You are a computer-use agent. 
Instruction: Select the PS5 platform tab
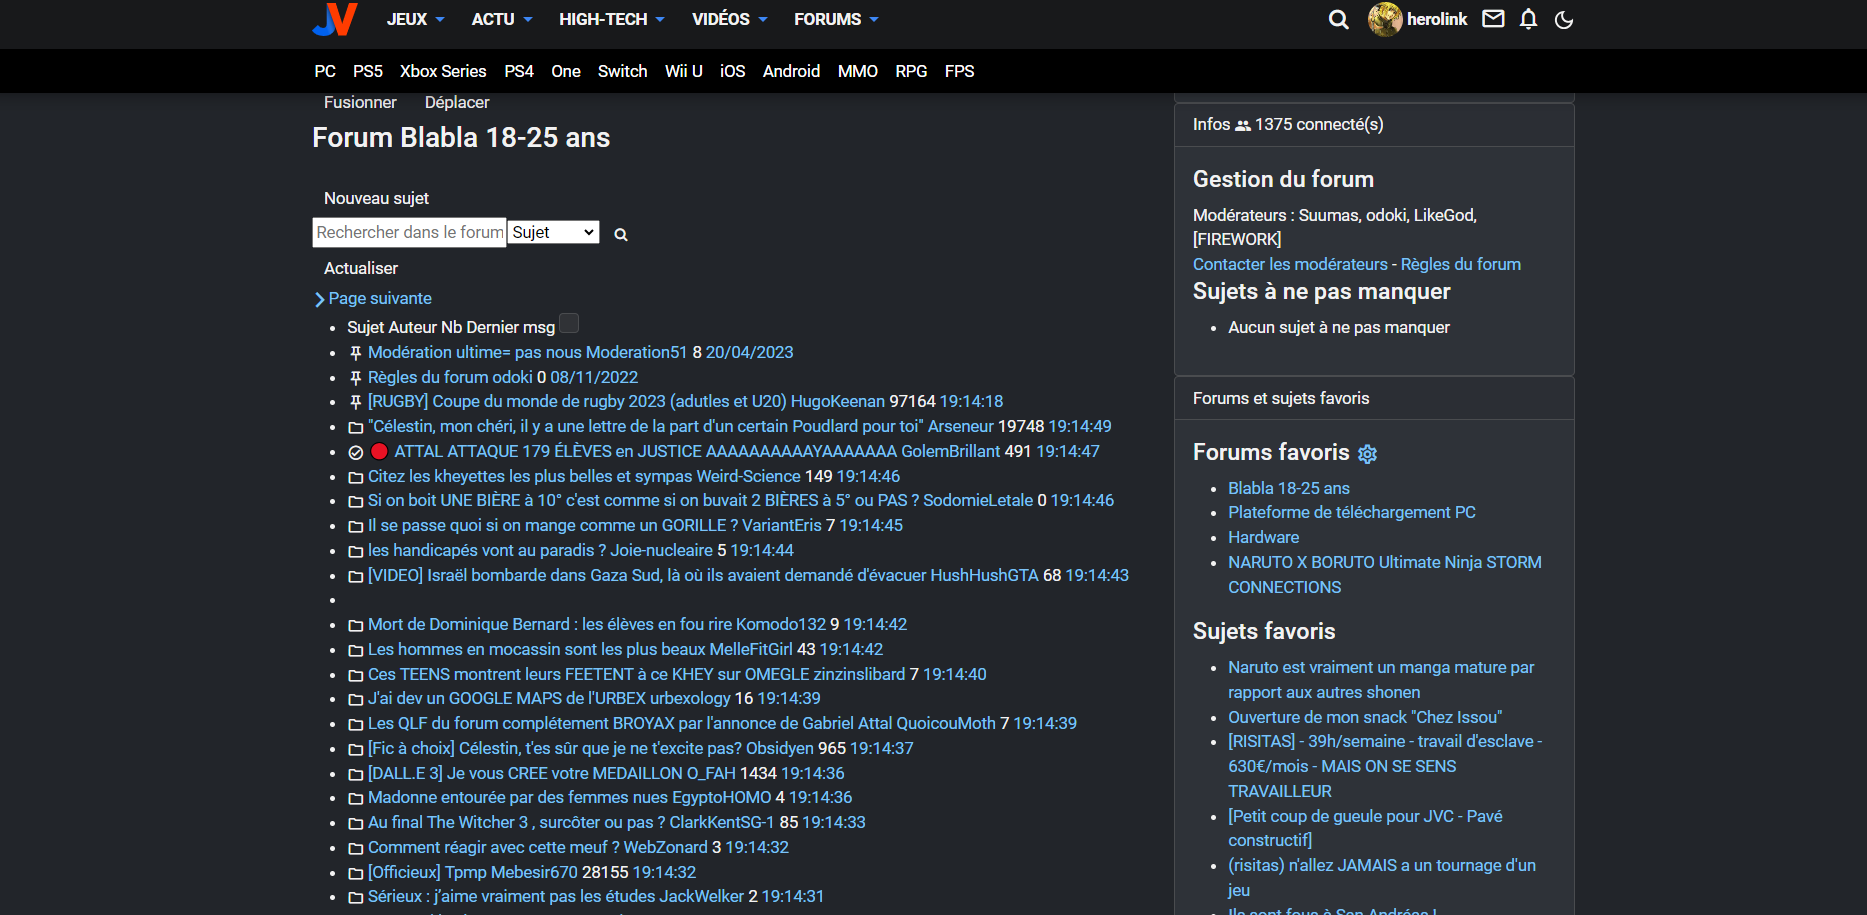[x=368, y=71]
